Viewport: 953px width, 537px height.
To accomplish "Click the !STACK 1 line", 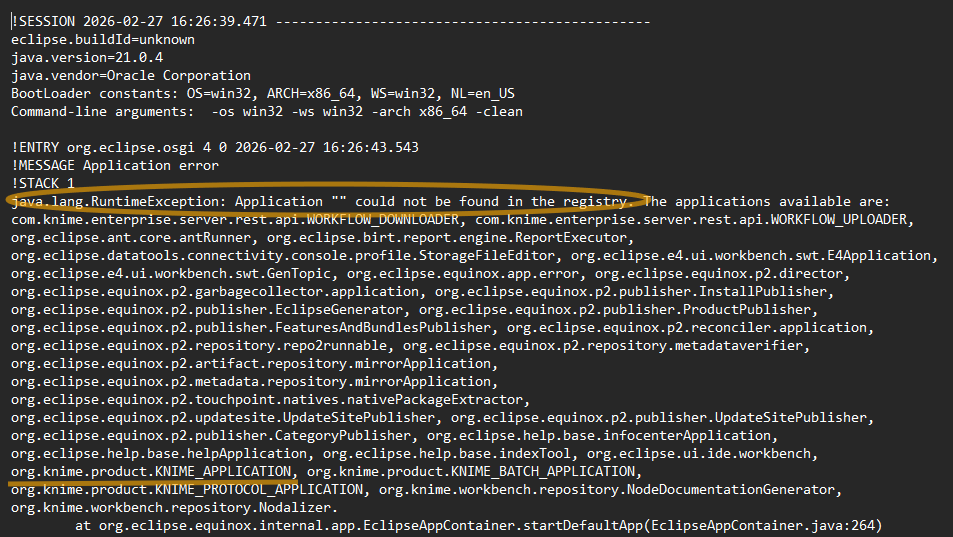I will click(43, 184).
